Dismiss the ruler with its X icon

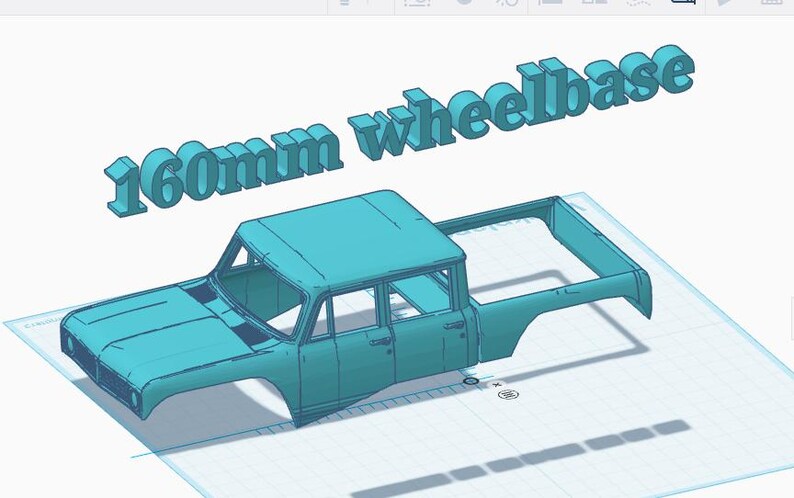[497, 385]
